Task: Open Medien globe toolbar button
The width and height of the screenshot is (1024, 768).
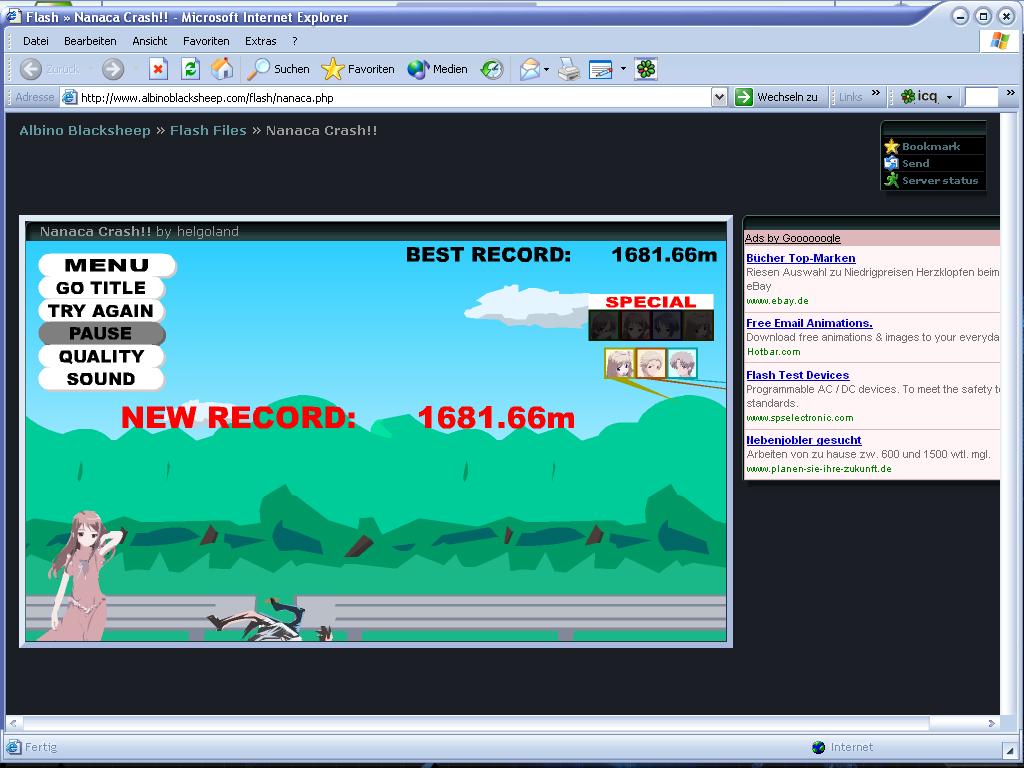Action: (437, 69)
